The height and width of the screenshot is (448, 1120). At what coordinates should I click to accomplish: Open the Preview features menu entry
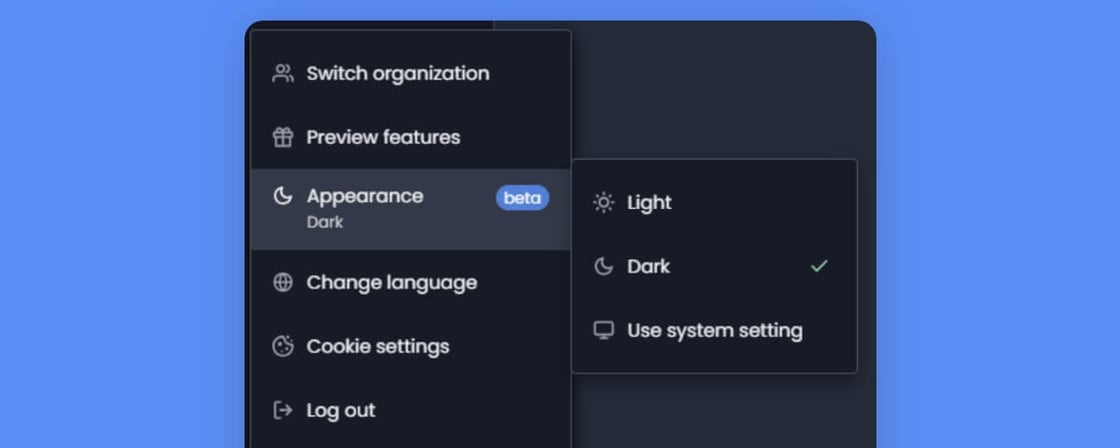click(383, 137)
